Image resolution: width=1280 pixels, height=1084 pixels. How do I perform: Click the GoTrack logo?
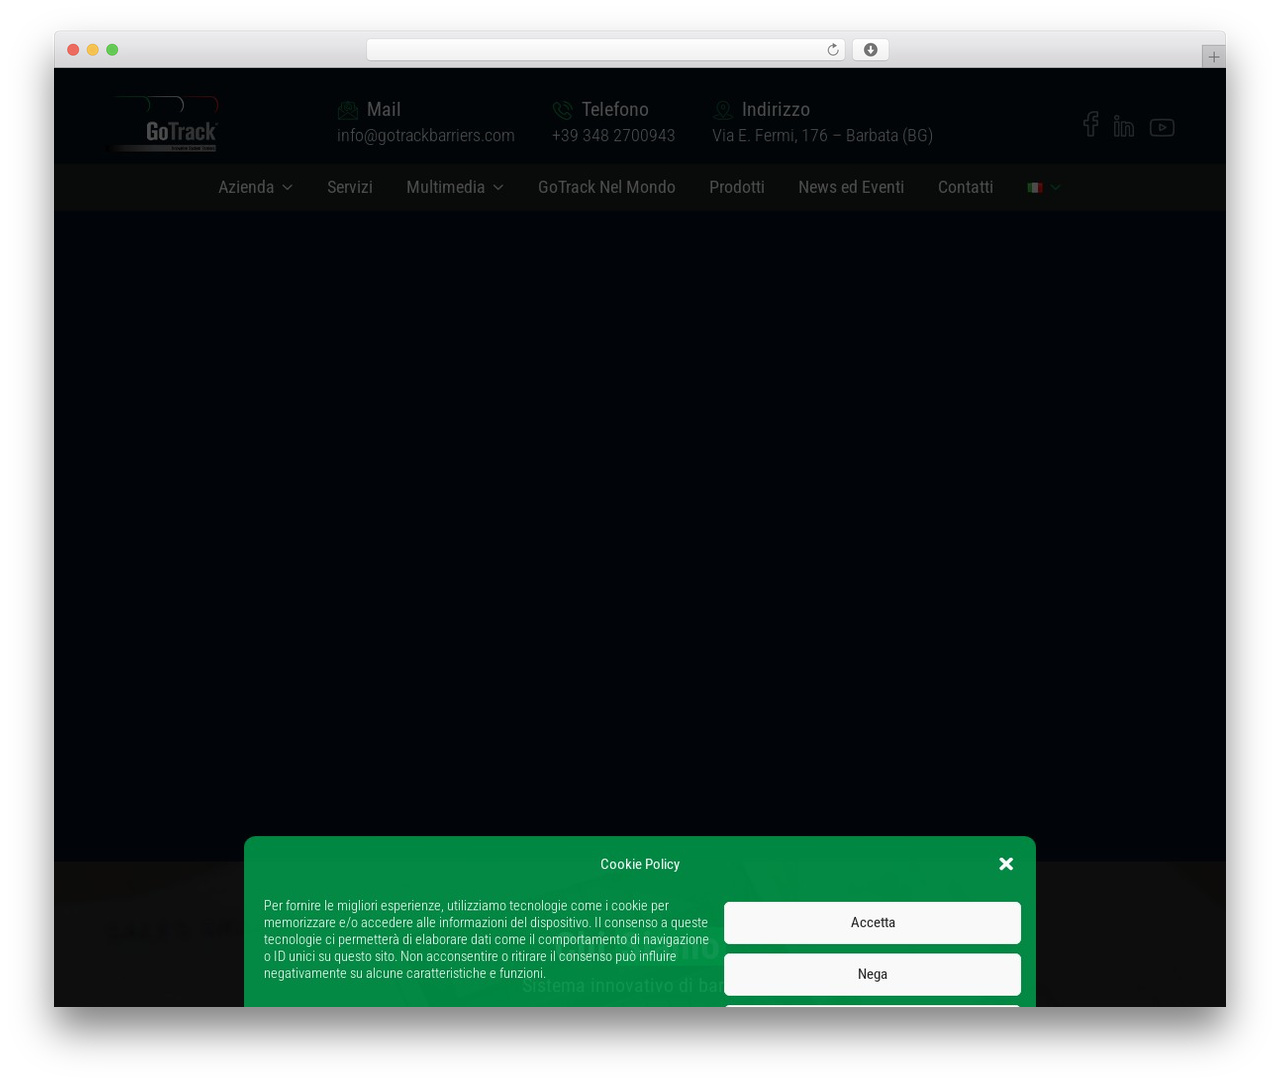tap(166, 124)
